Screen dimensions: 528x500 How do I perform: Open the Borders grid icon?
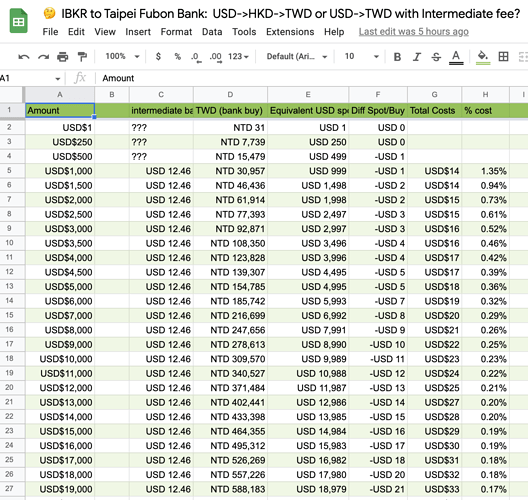[x=503, y=57]
